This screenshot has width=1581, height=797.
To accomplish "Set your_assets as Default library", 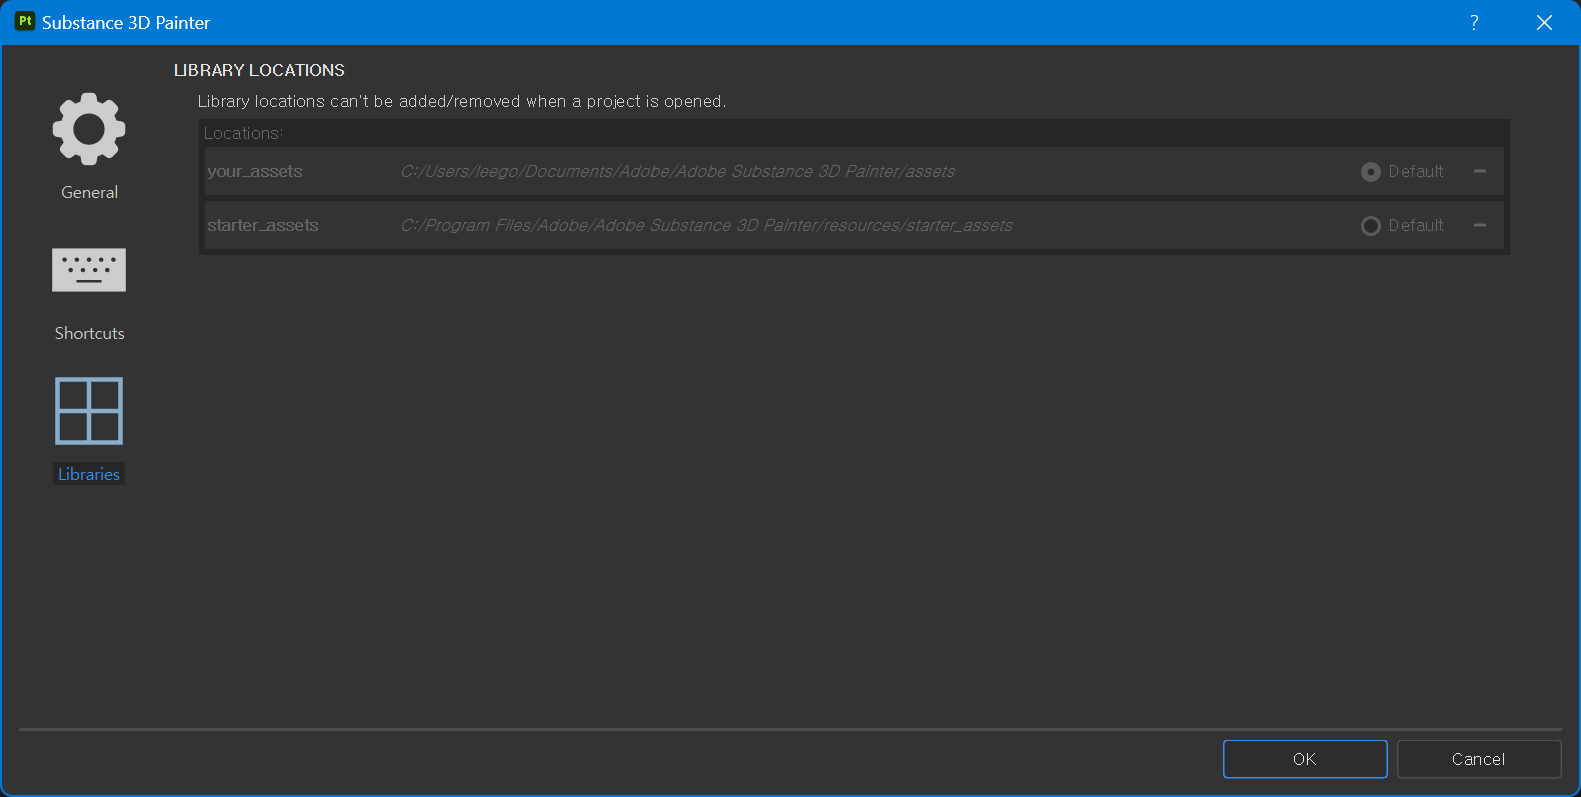I will tap(1371, 172).
